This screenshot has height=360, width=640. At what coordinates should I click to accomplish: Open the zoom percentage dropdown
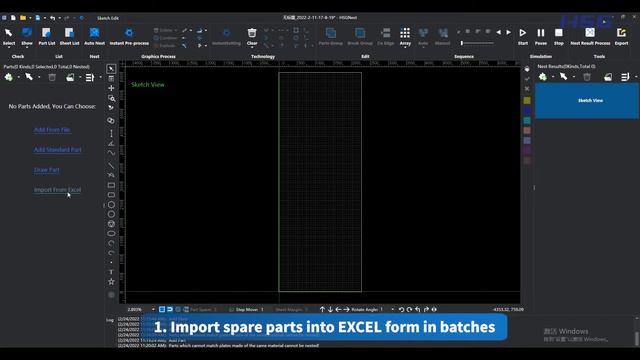[153, 309]
